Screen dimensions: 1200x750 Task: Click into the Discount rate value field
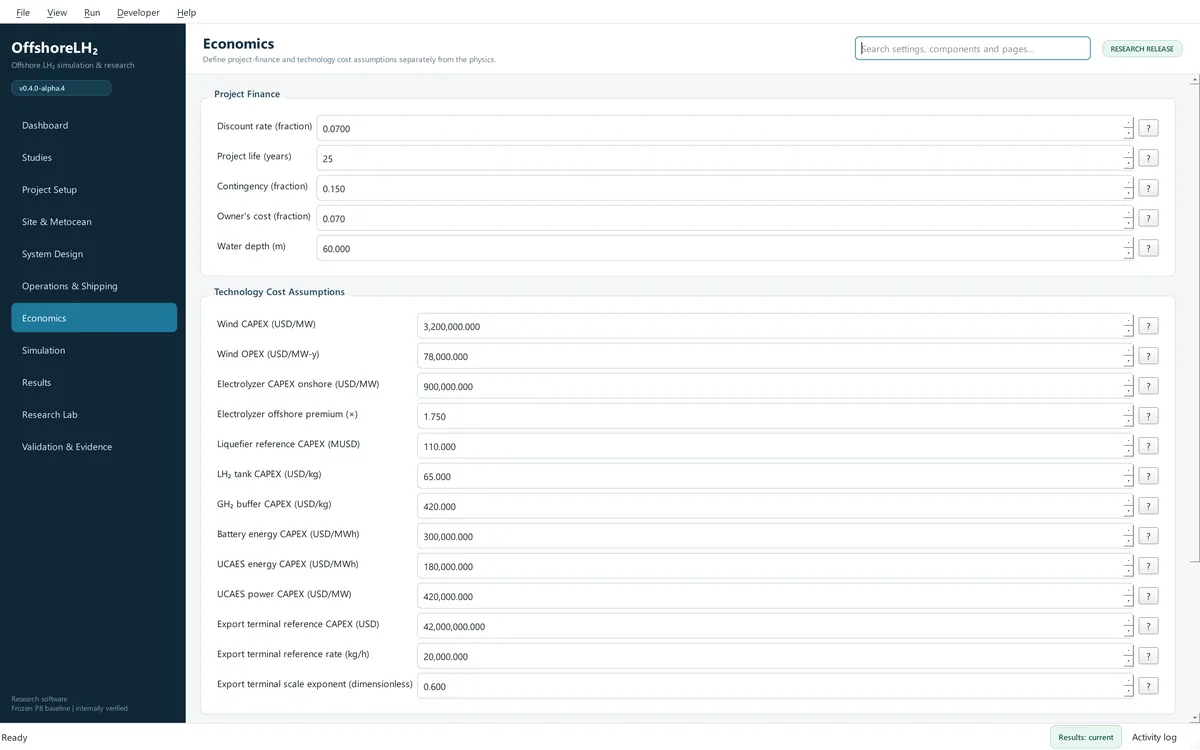725,128
